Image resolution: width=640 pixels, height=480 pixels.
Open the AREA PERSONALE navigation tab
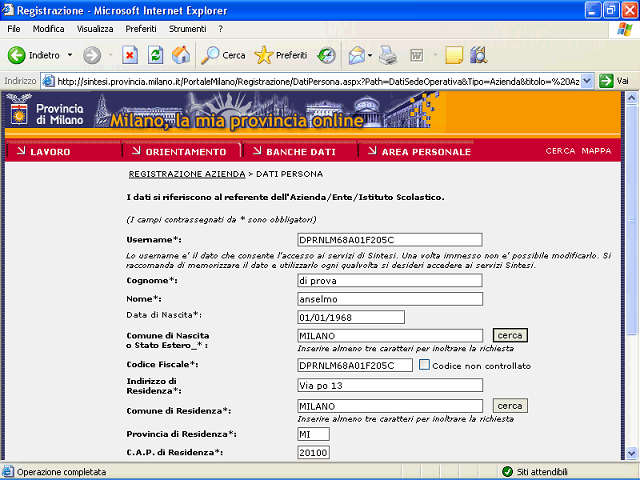pyautogui.click(x=420, y=151)
